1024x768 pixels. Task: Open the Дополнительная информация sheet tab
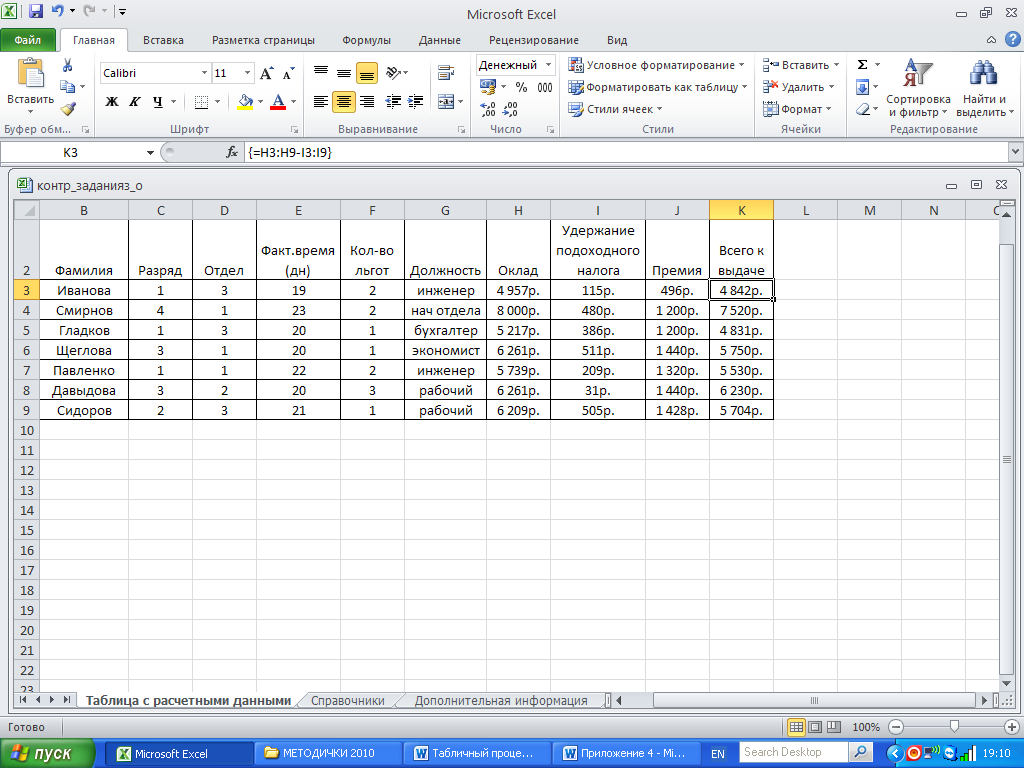click(501, 701)
